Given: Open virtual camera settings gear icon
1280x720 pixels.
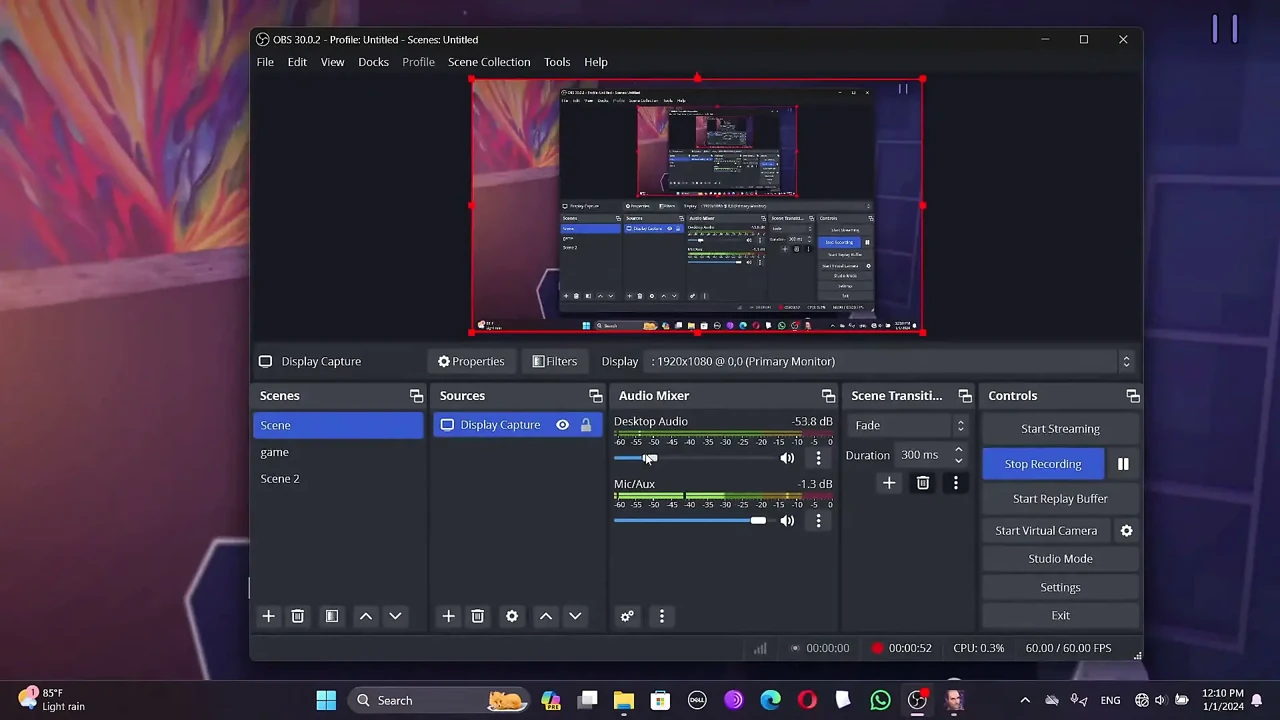Looking at the screenshot, I should 1126,531.
